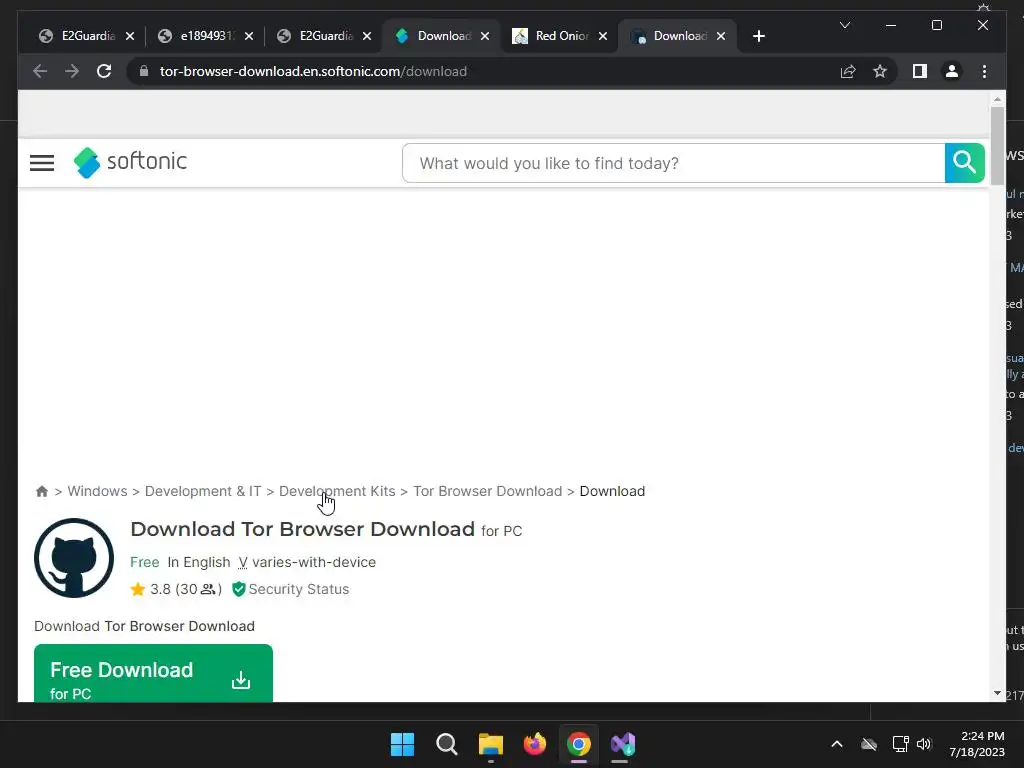Open the Softonic hamburger menu
This screenshot has height=768, width=1024.
click(42, 163)
